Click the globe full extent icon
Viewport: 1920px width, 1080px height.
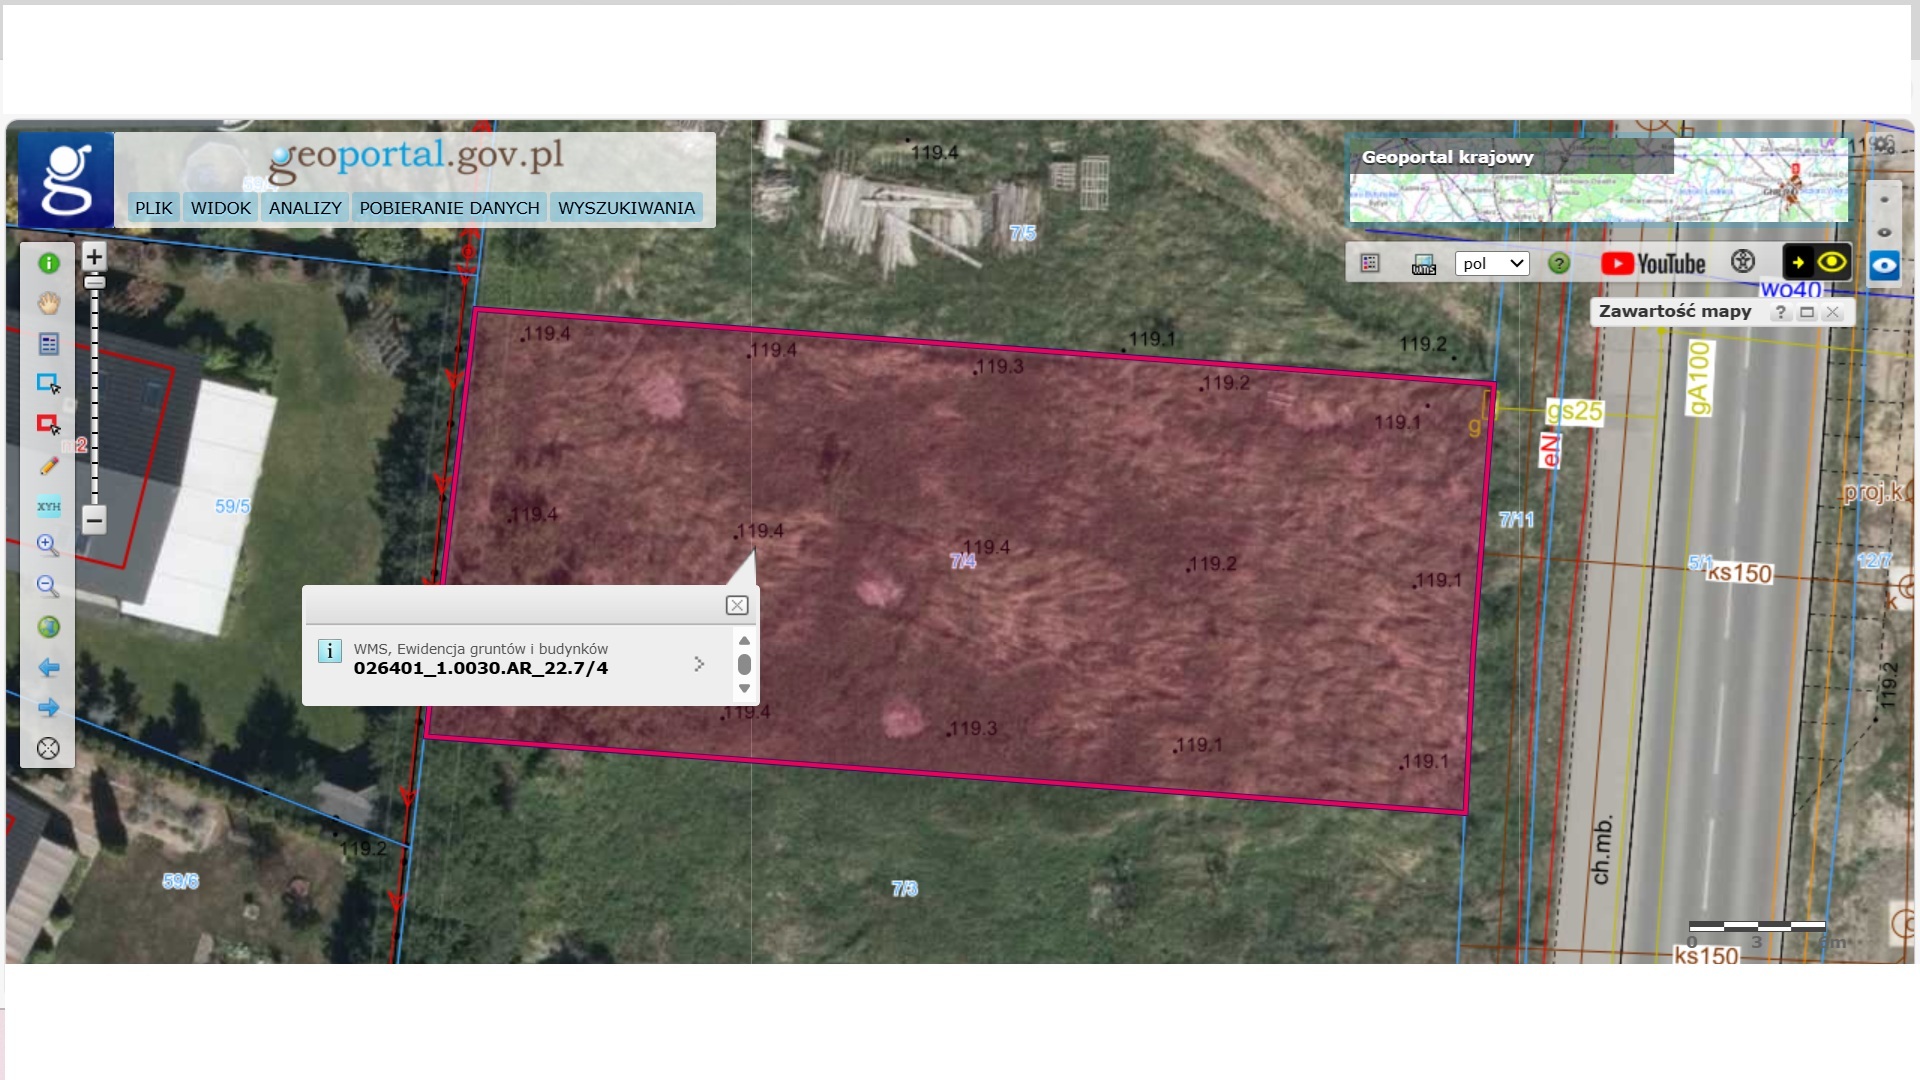pos(48,627)
